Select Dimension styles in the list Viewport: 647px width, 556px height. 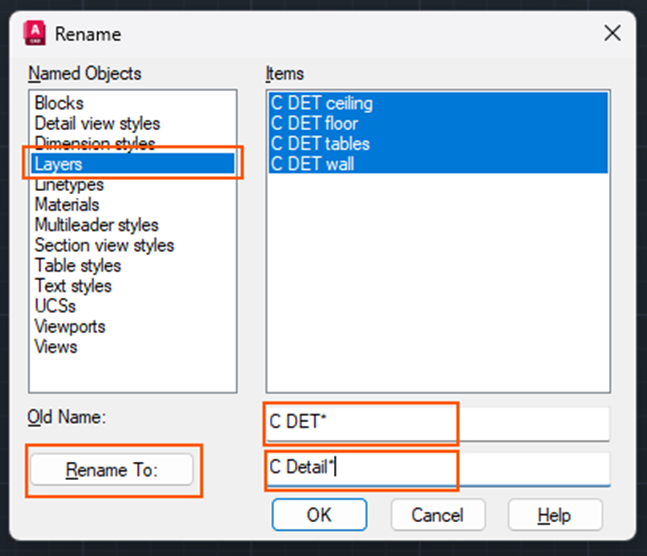[95, 143]
